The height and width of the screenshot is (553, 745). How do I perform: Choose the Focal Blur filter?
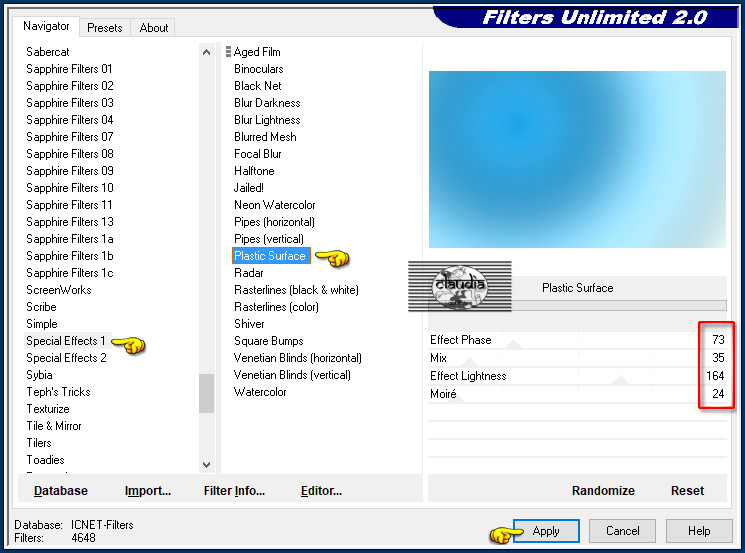(258, 154)
